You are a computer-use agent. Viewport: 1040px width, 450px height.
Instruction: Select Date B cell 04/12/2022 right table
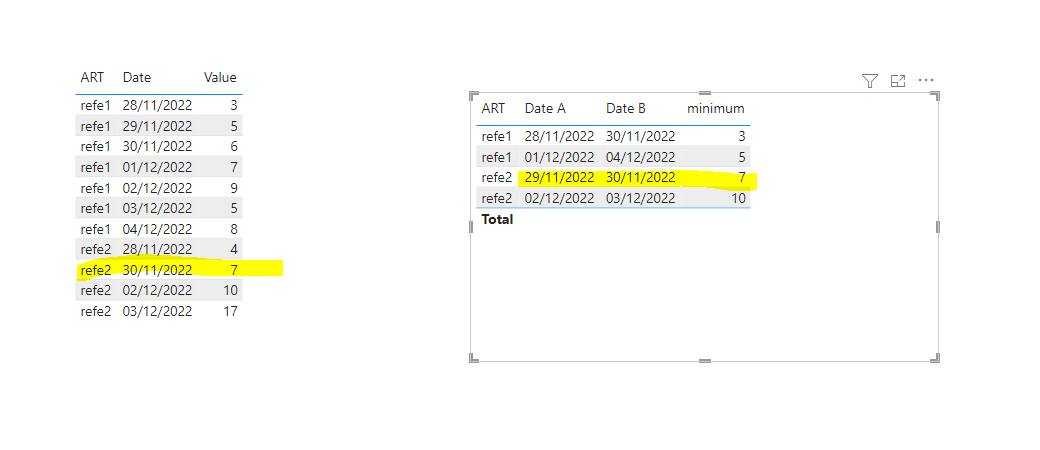tap(641, 157)
